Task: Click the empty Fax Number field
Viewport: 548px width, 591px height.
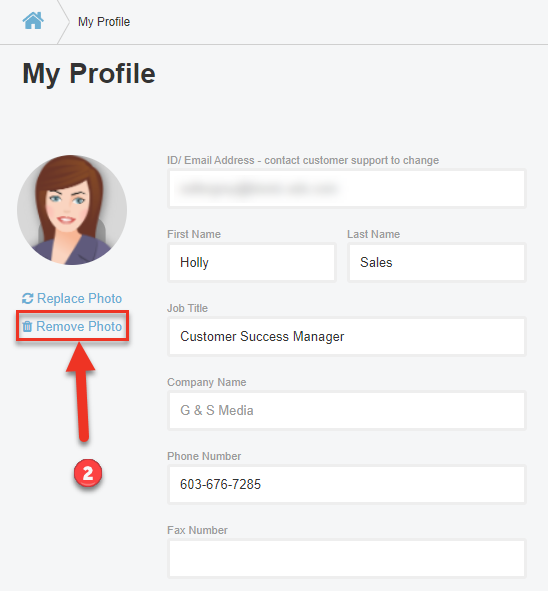Action: click(347, 558)
